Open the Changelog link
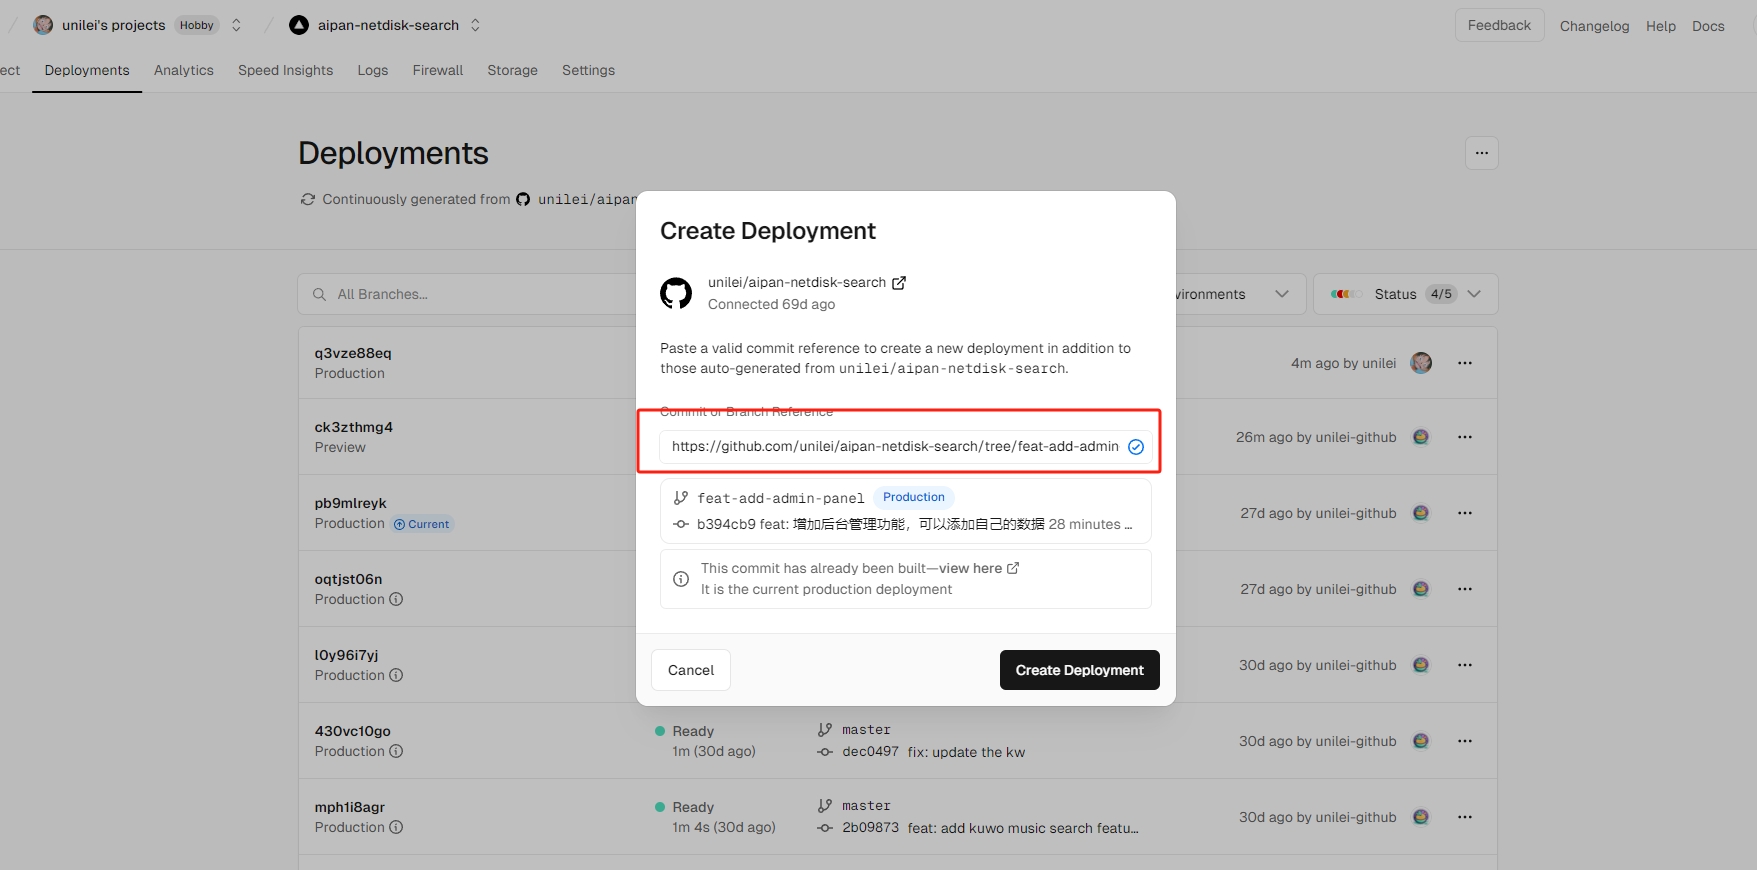Screen dimensions: 1757x870 1594,26
